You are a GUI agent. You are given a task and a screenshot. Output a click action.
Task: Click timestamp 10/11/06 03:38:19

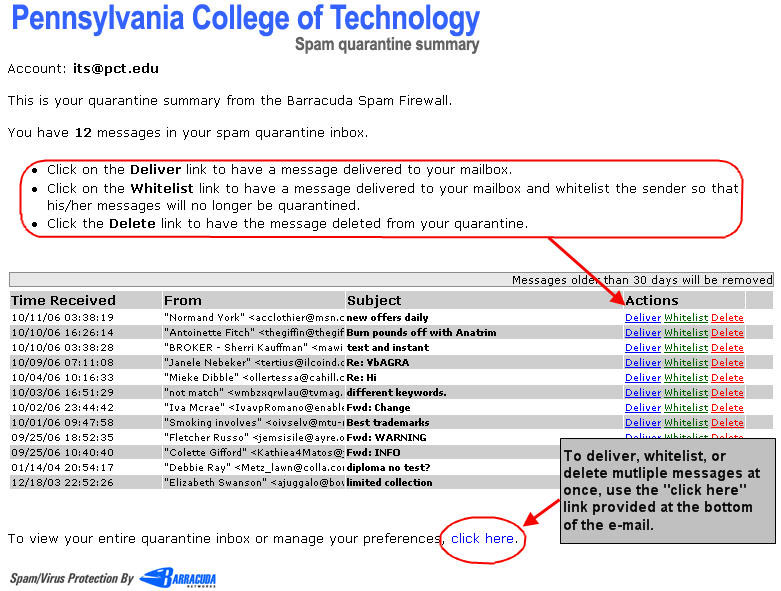(62, 318)
